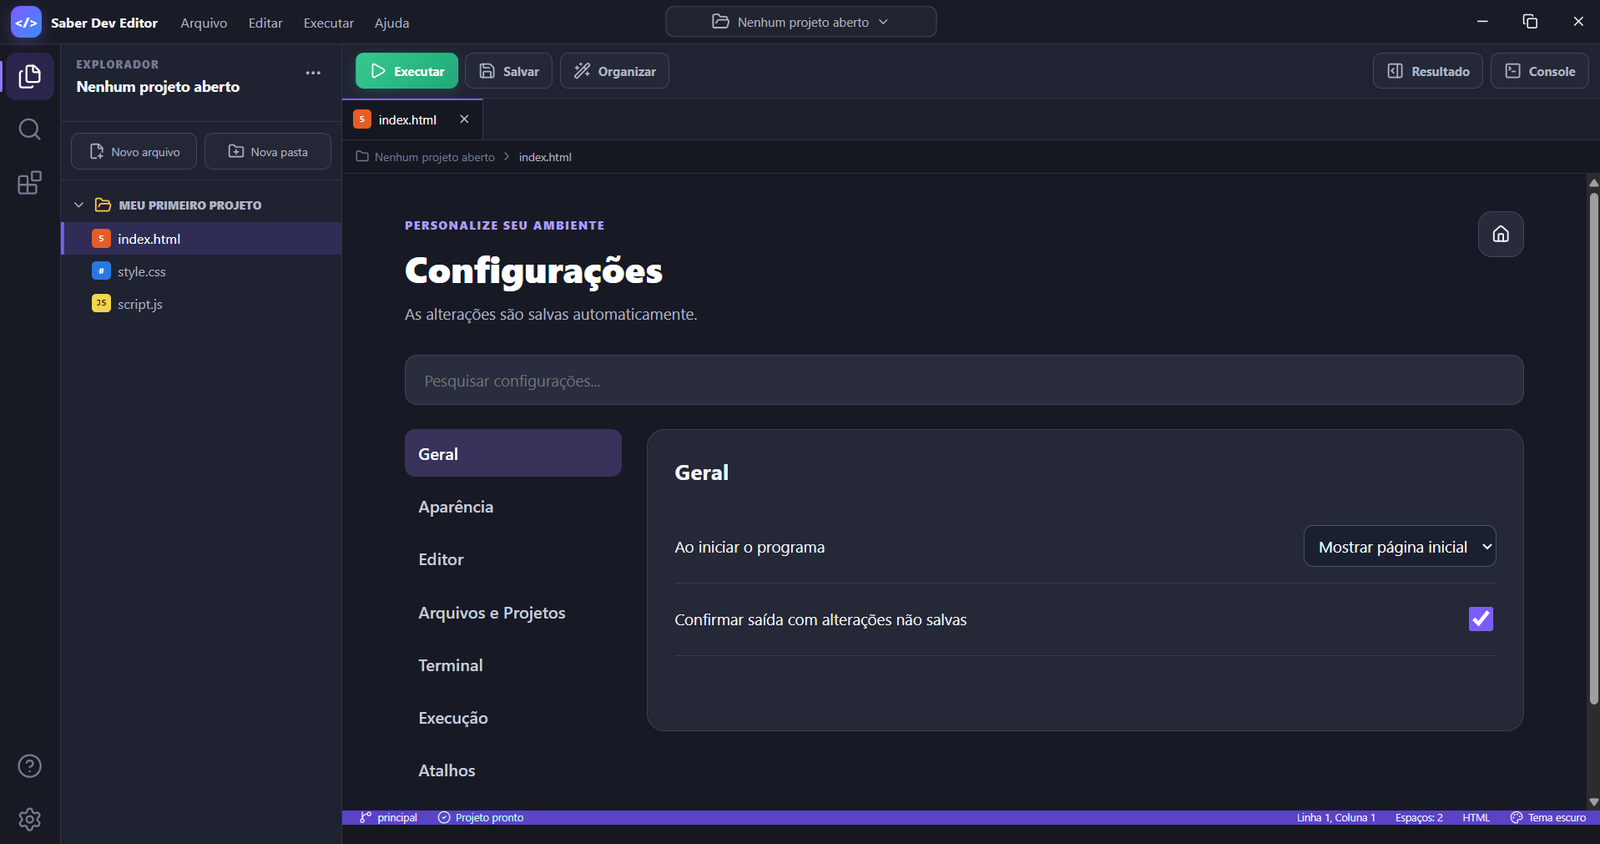Click the settings page vertical scrollbar
The image size is (1600, 844).
tap(1594, 448)
